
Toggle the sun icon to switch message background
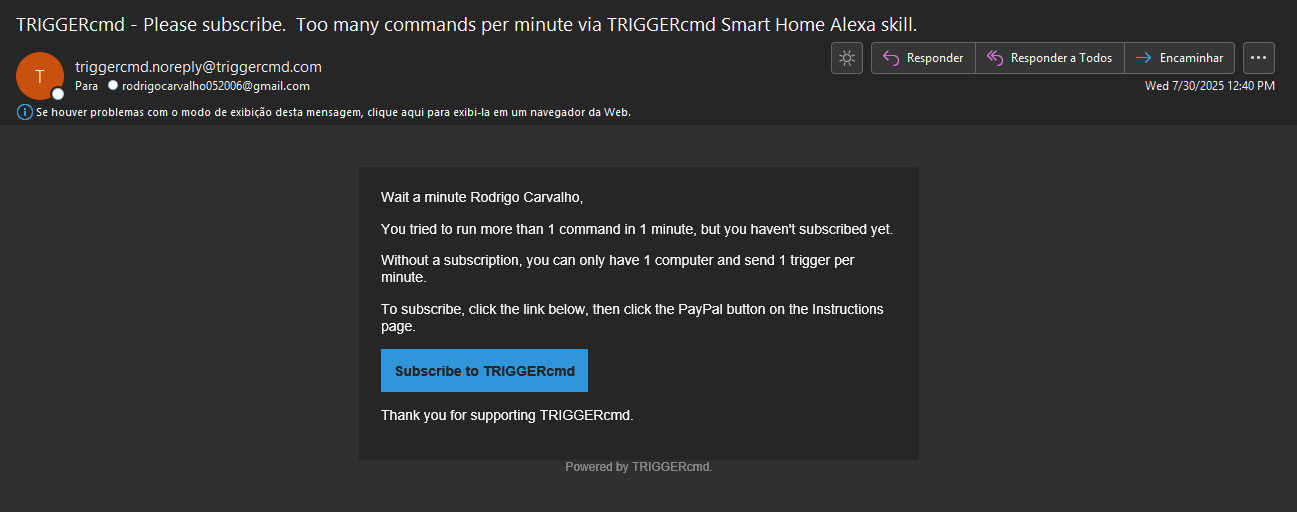(x=846, y=58)
